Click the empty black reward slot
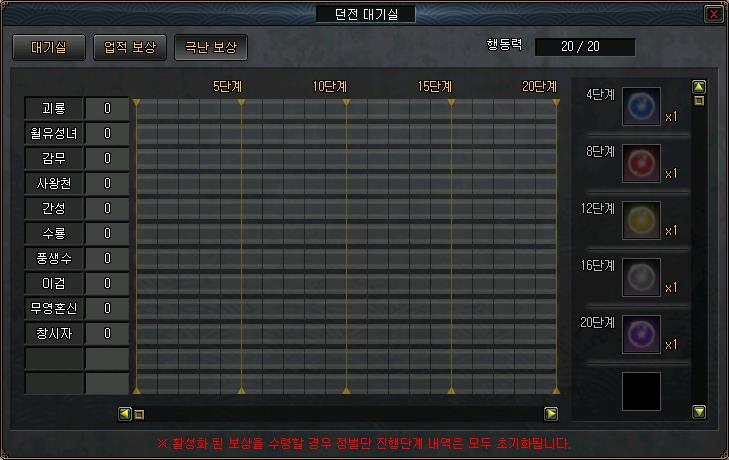 click(x=641, y=391)
